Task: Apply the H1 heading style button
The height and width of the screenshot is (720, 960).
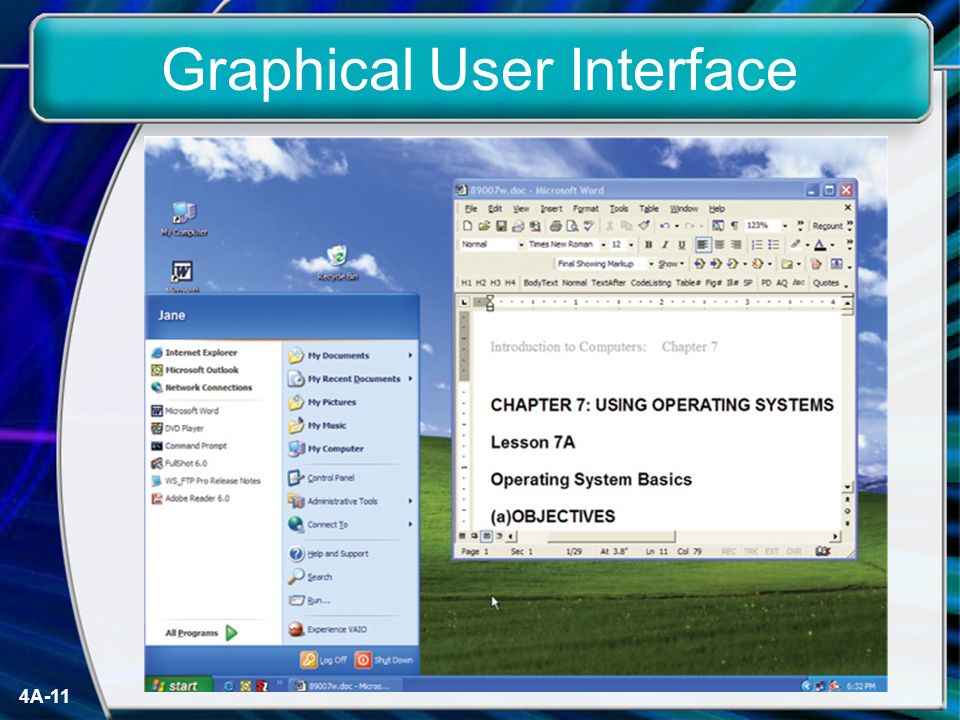Action: click(467, 283)
